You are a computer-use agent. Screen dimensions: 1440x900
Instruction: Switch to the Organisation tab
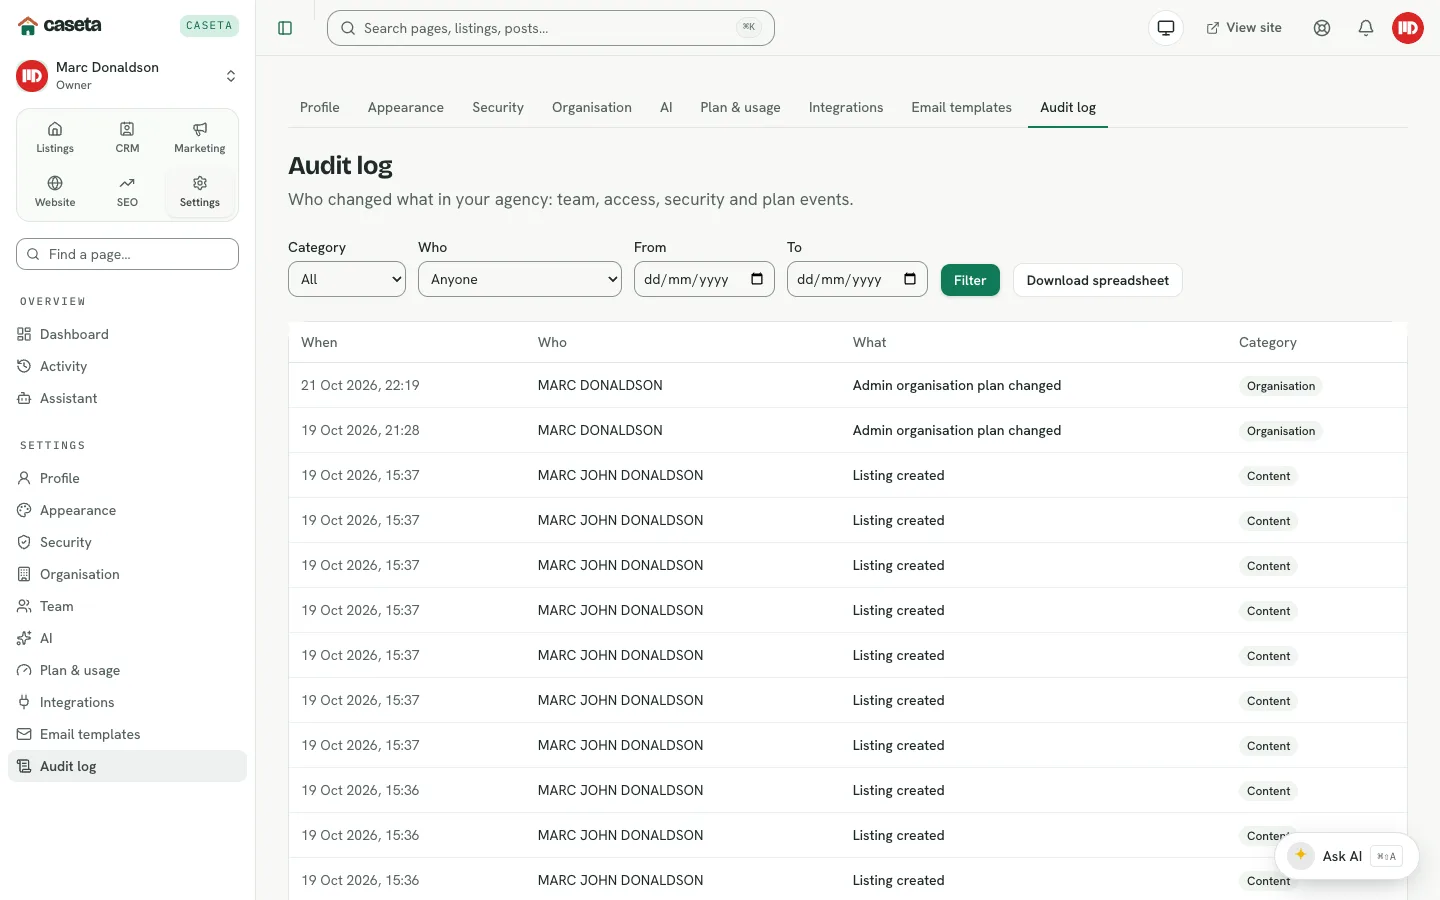click(x=592, y=107)
